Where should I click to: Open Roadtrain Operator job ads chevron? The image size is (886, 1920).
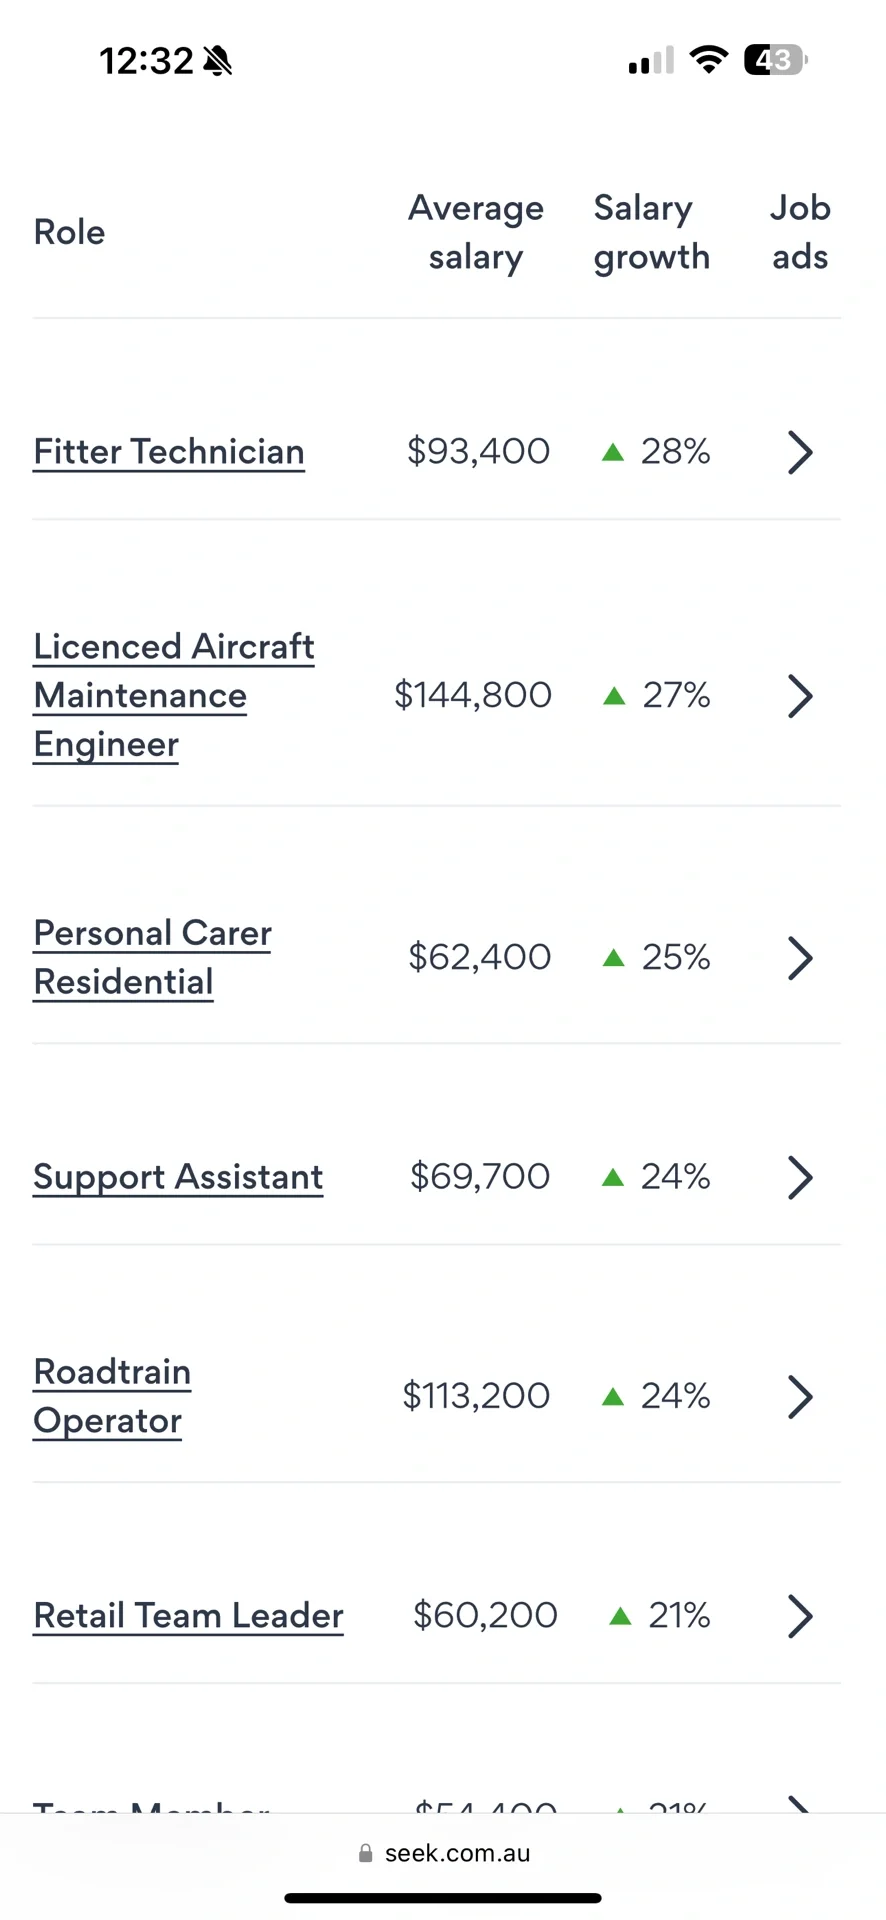click(800, 1396)
